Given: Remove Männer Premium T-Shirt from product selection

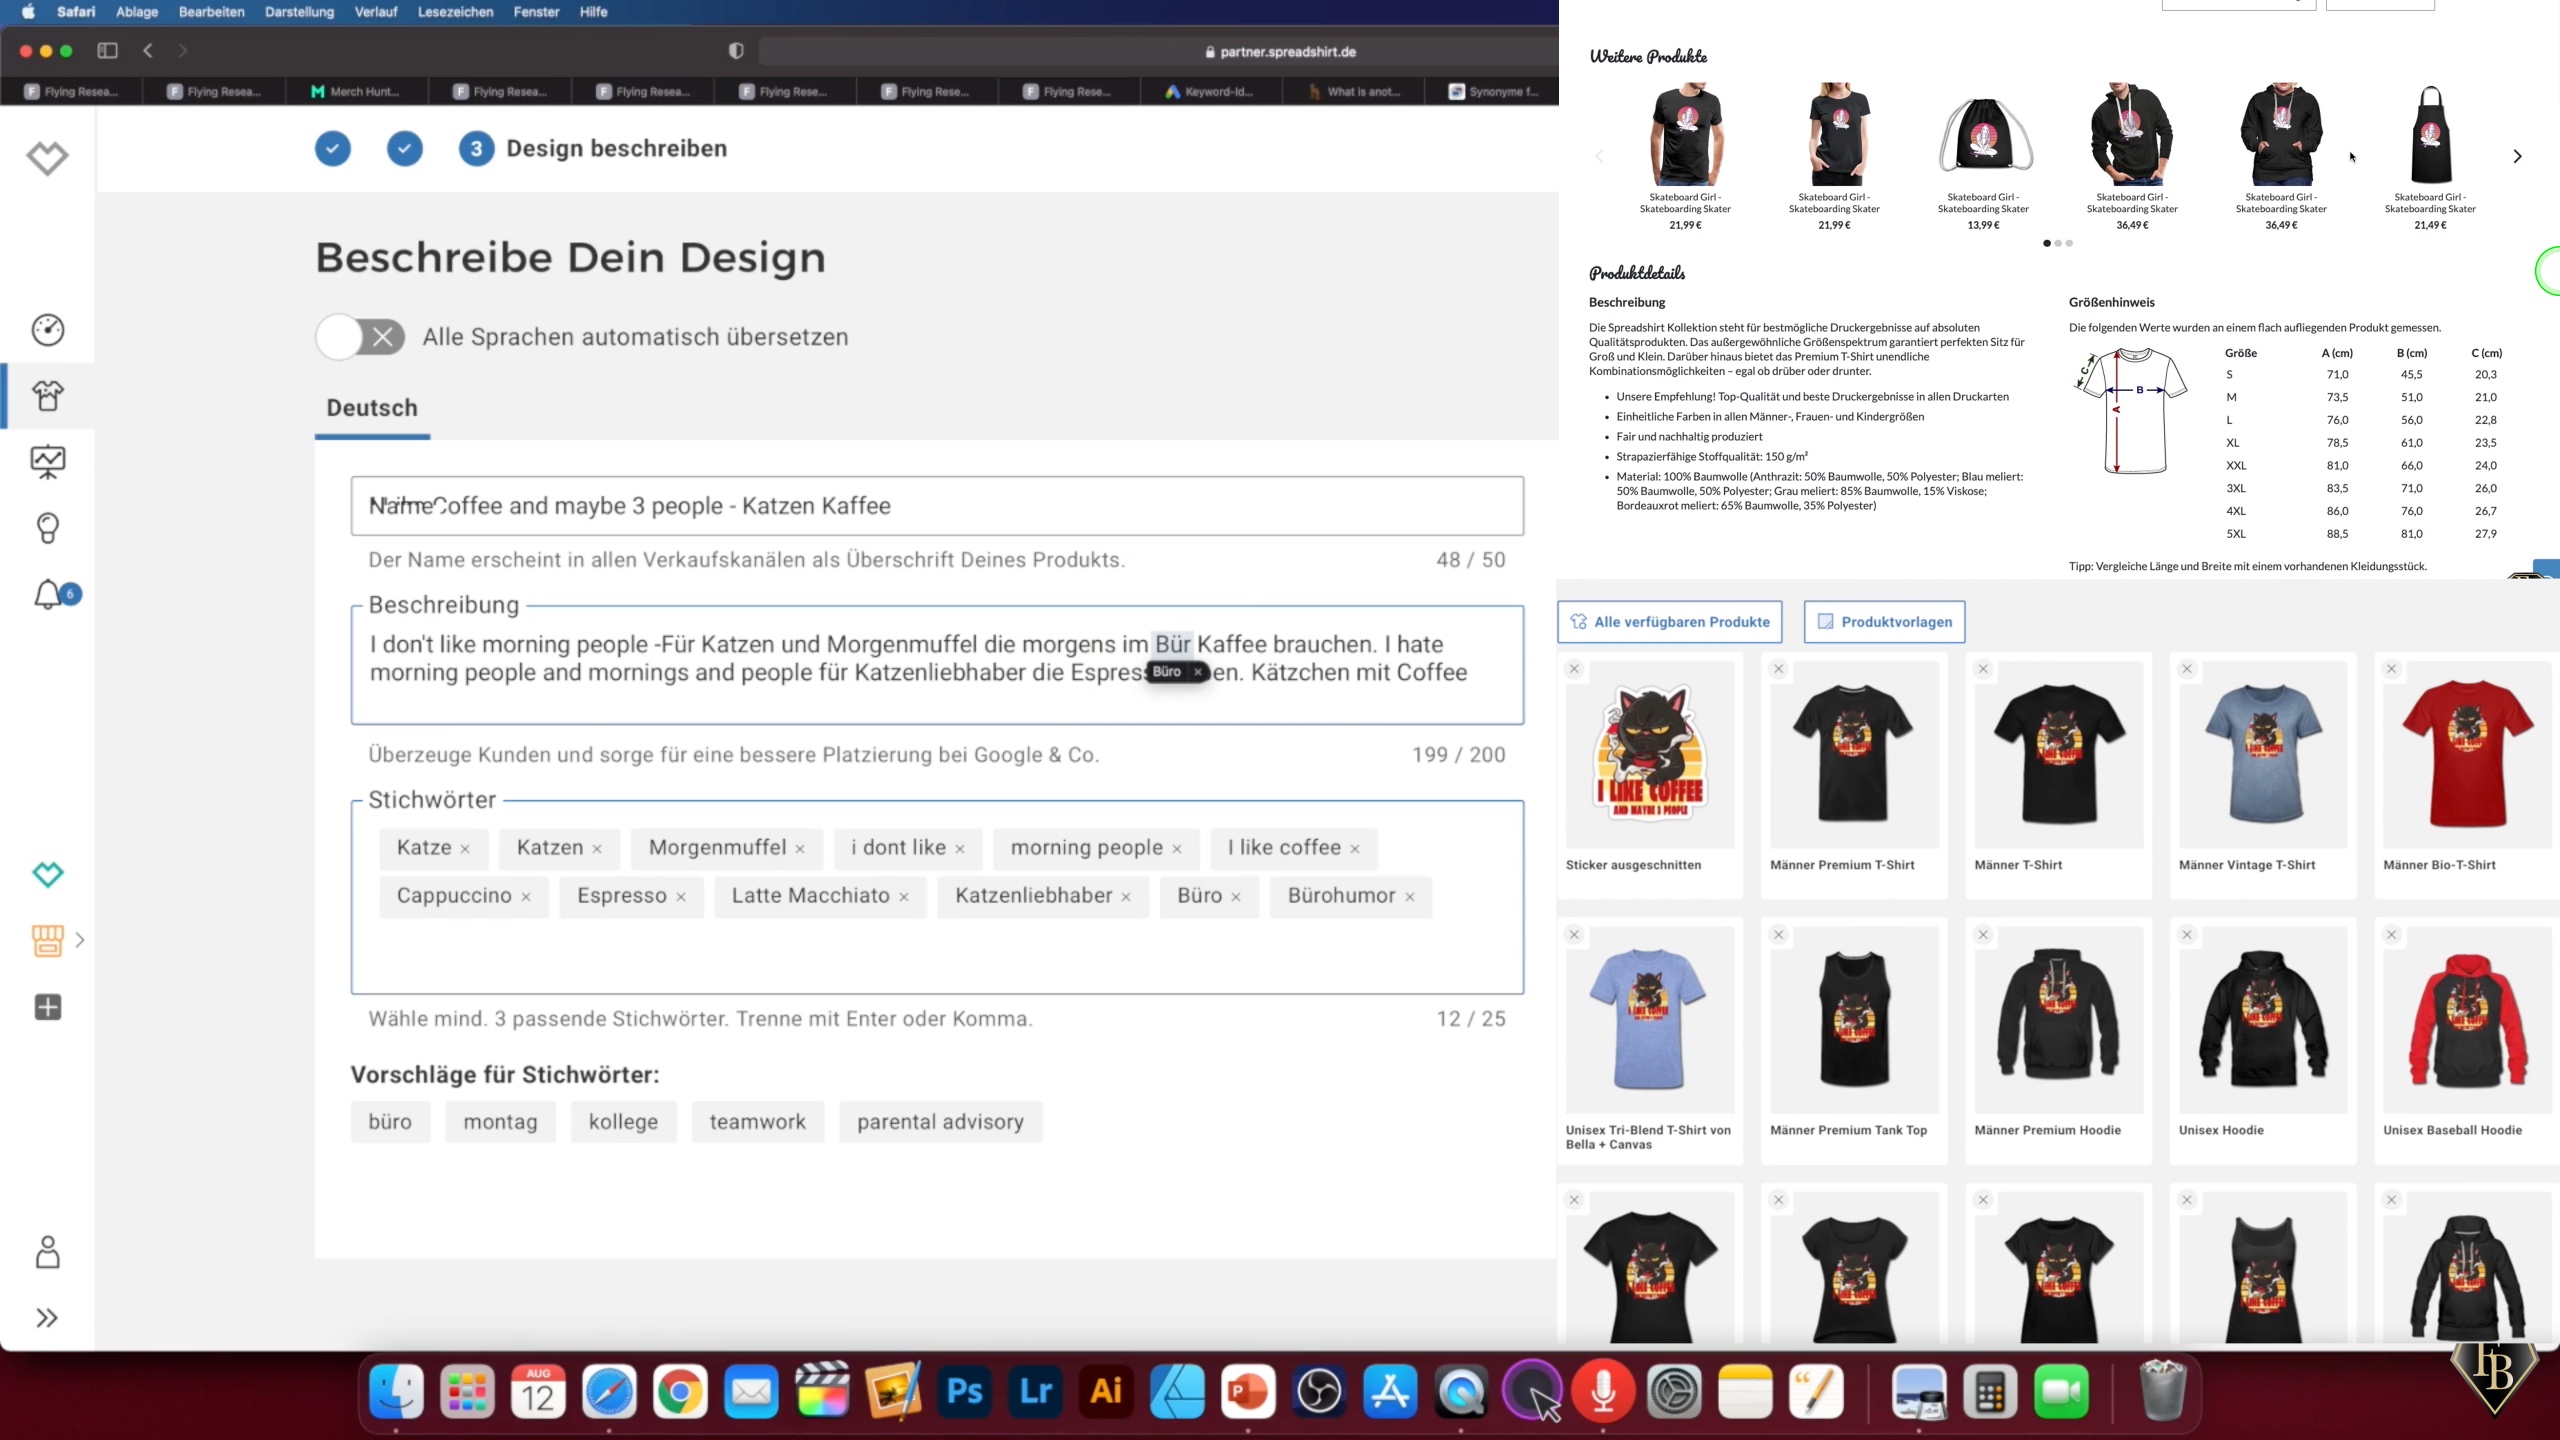Looking at the screenshot, I should coord(1778,669).
